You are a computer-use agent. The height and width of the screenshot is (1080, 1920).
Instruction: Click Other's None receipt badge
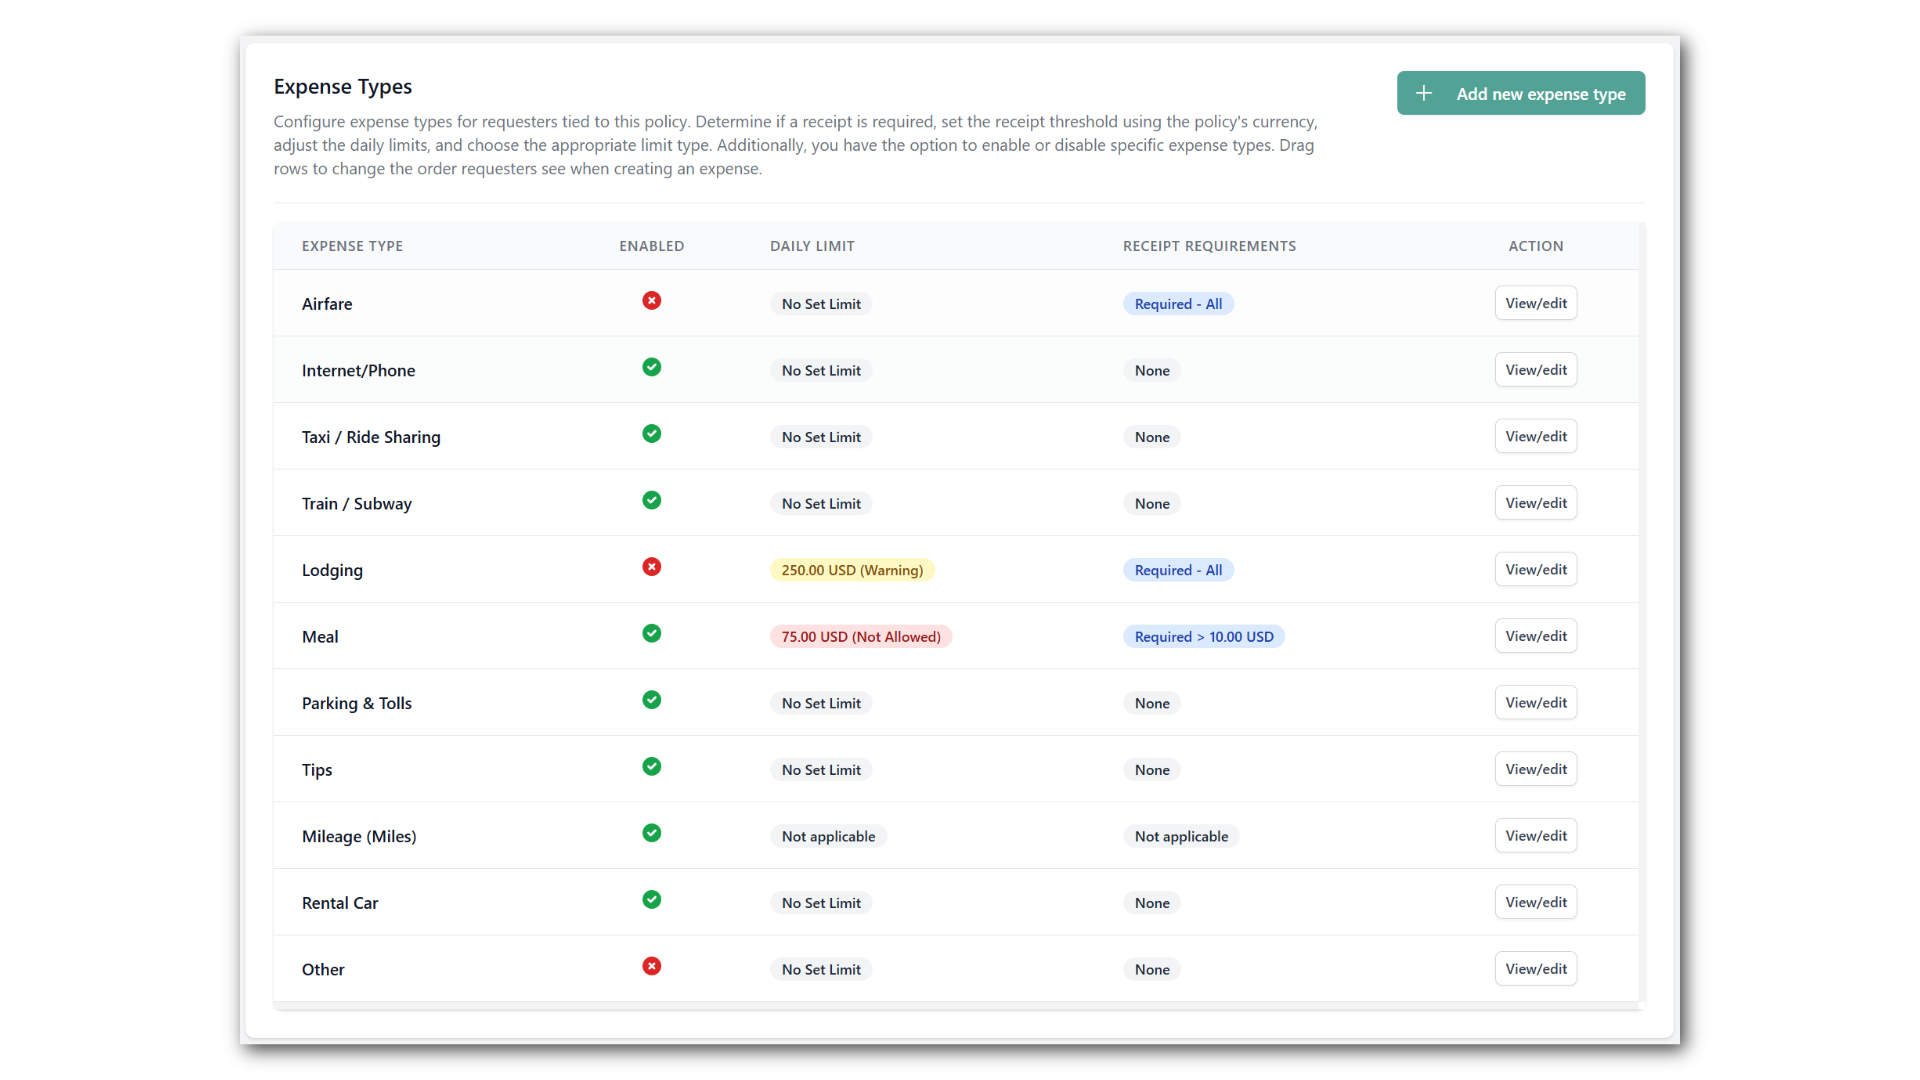1152,969
